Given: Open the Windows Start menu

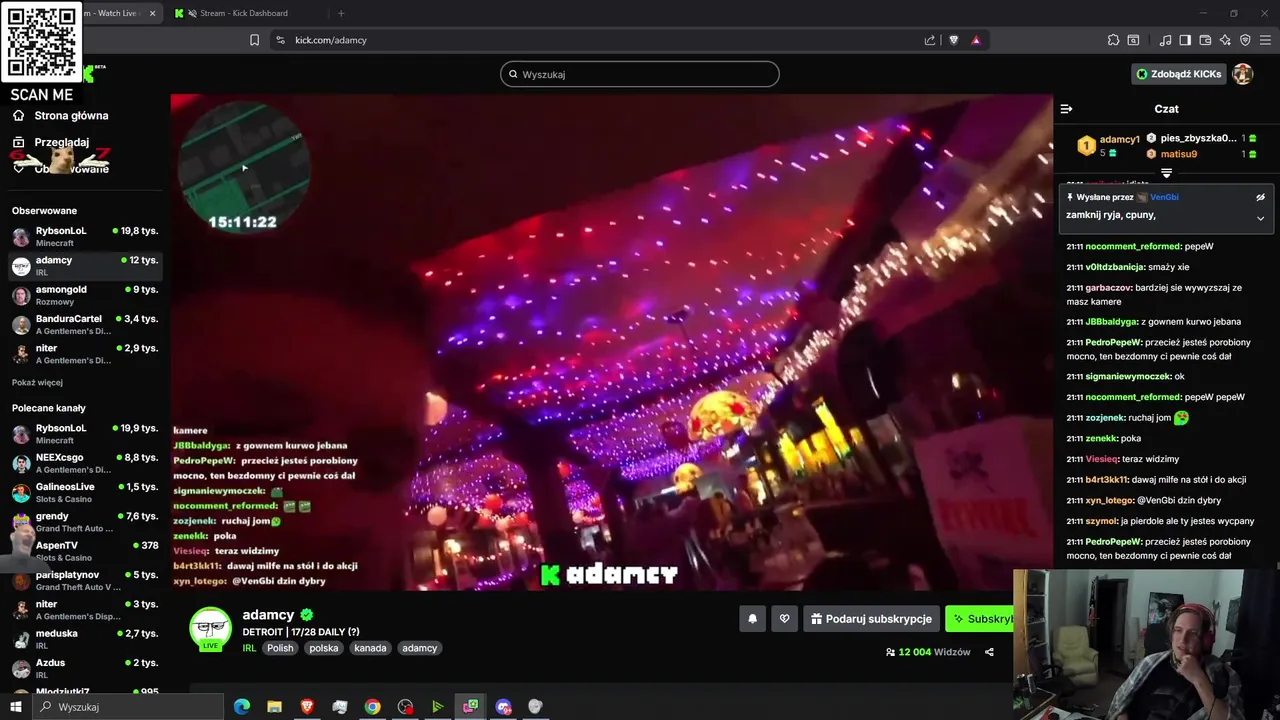Looking at the screenshot, I should (x=15, y=707).
